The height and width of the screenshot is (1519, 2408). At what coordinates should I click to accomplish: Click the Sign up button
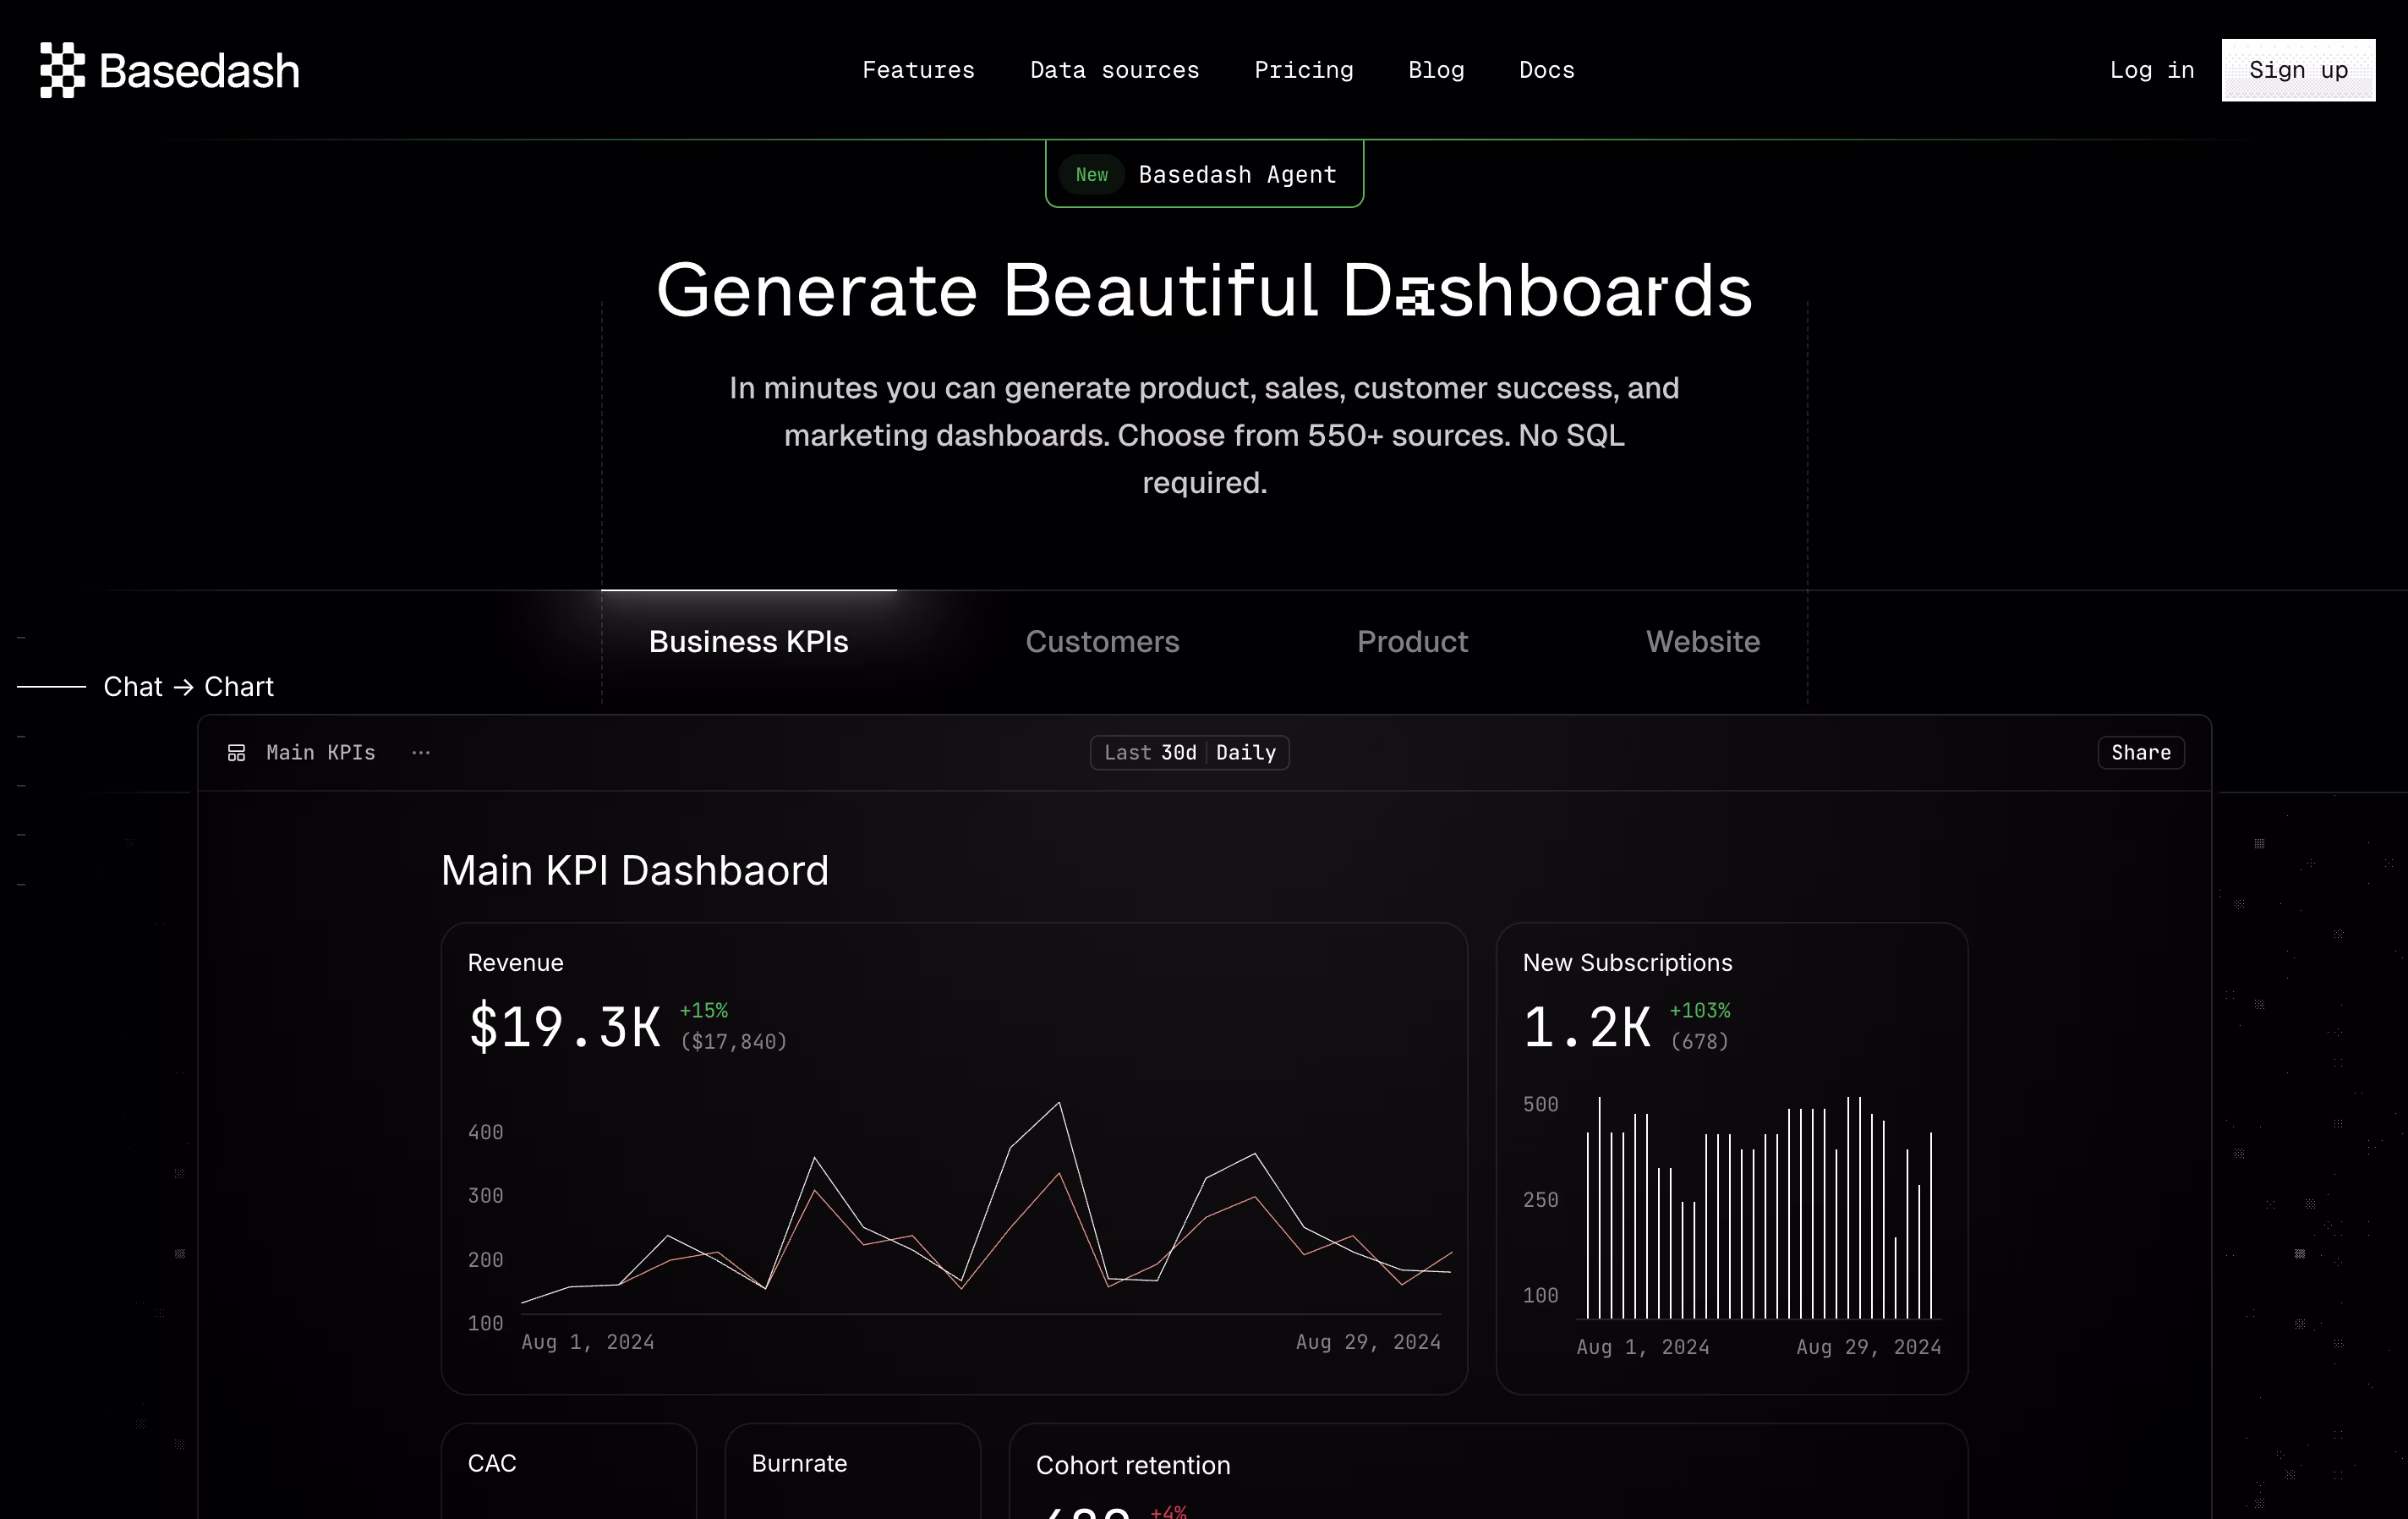(x=2298, y=70)
